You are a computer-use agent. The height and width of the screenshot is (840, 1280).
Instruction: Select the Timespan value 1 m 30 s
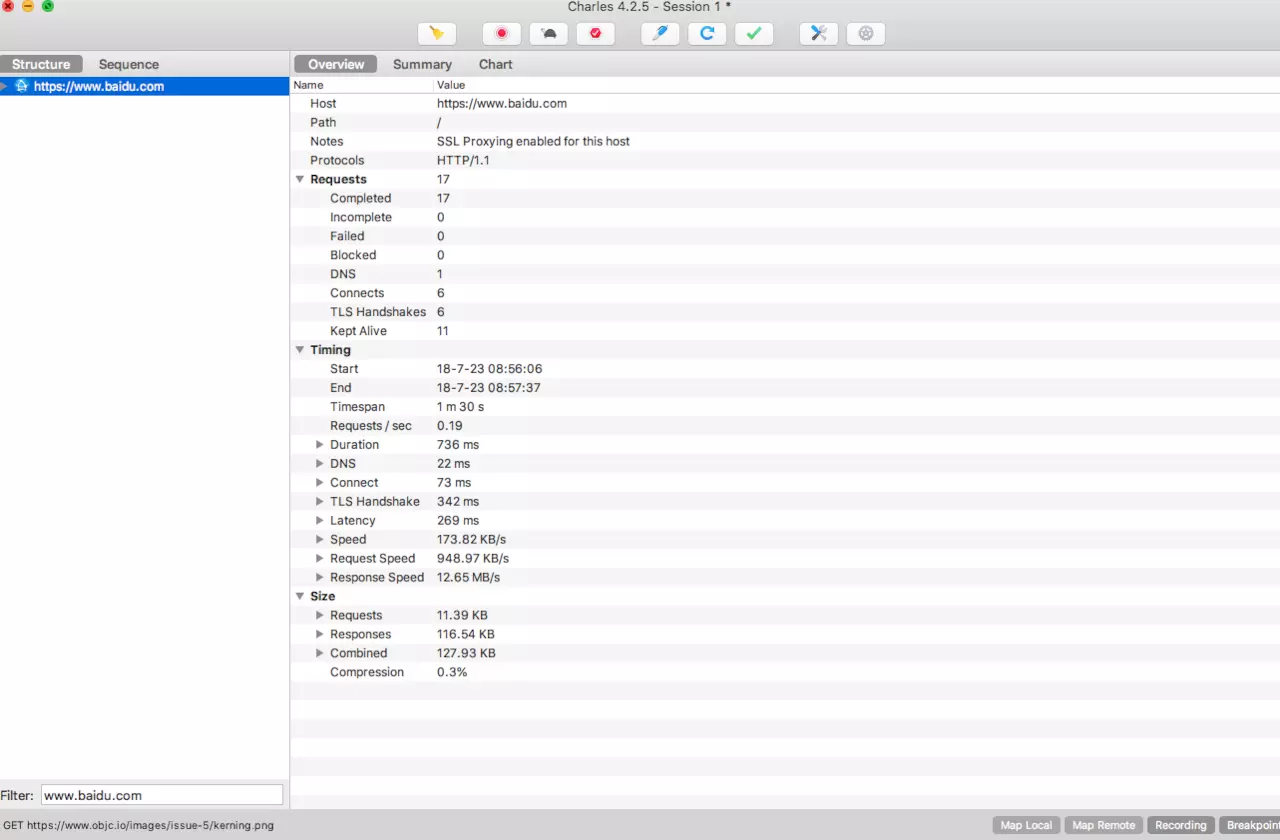coord(460,407)
